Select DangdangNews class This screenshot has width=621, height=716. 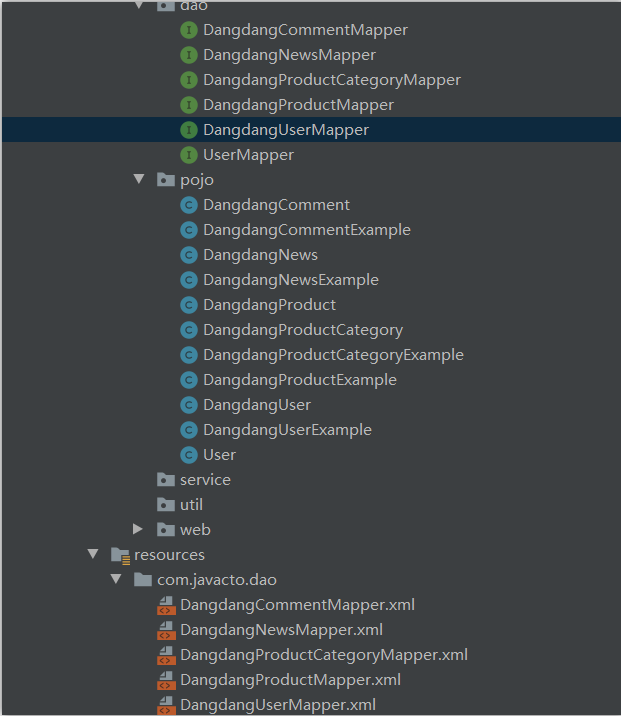click(260, 255)
